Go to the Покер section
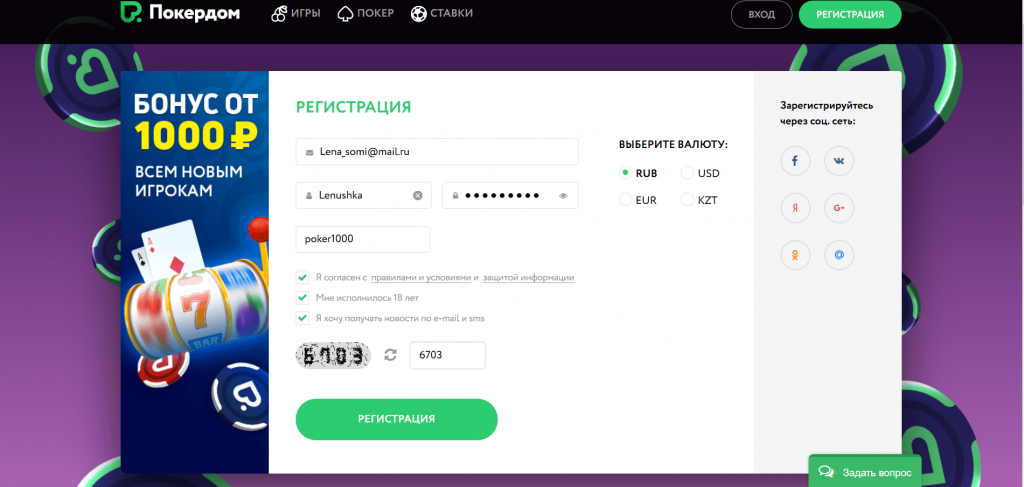 tap(366, 14)
